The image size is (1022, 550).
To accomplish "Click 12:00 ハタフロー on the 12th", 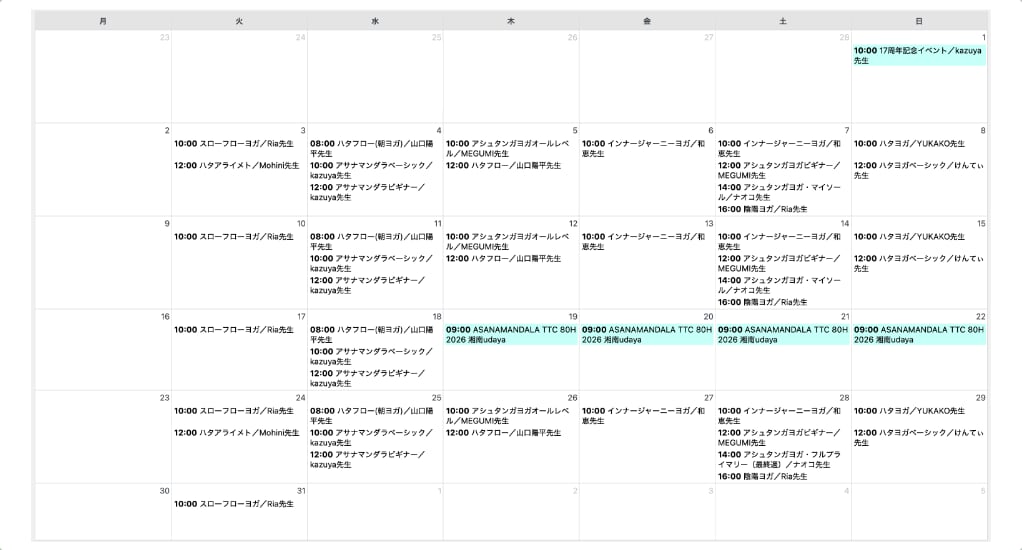I will [x=504, y=258].
